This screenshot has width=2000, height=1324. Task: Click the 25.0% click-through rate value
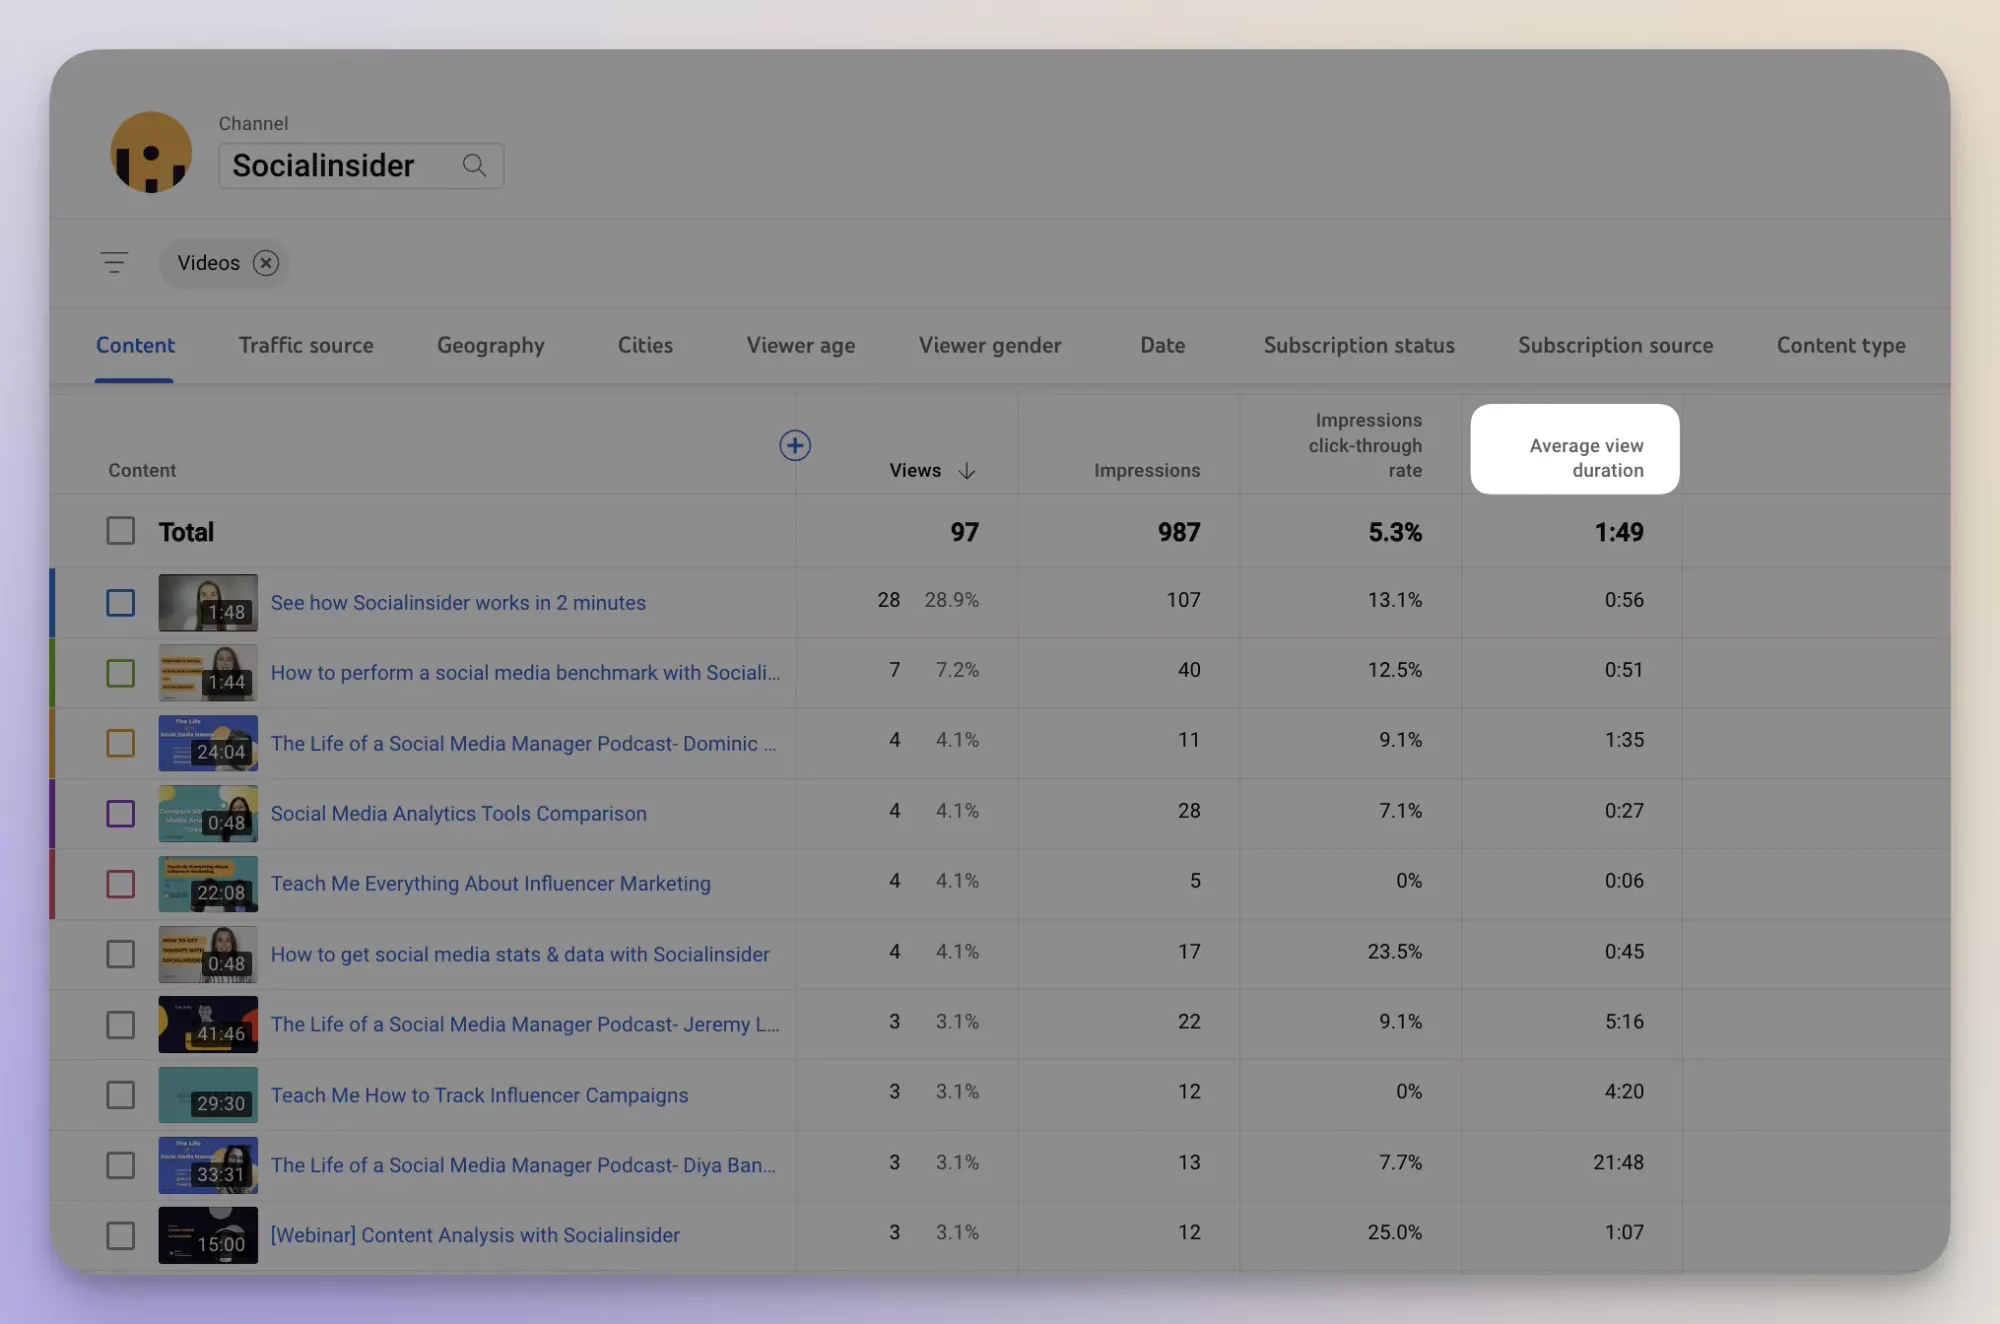tap(1395, 1232)
